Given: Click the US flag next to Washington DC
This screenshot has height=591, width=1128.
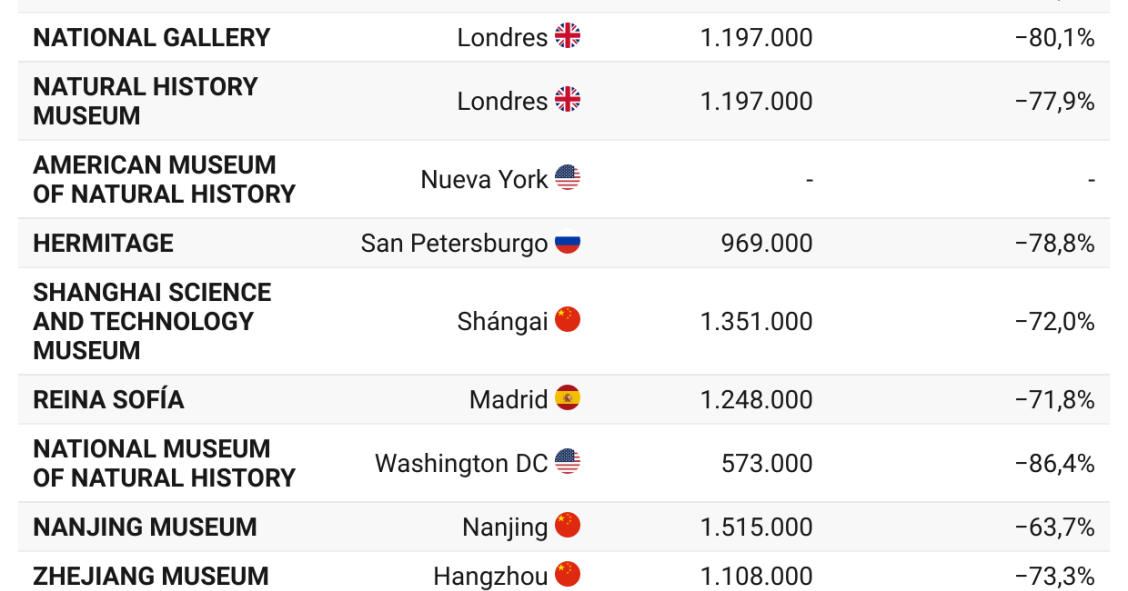Looking at the screenshot, I should pyautogui.click(x=567, y=463).
